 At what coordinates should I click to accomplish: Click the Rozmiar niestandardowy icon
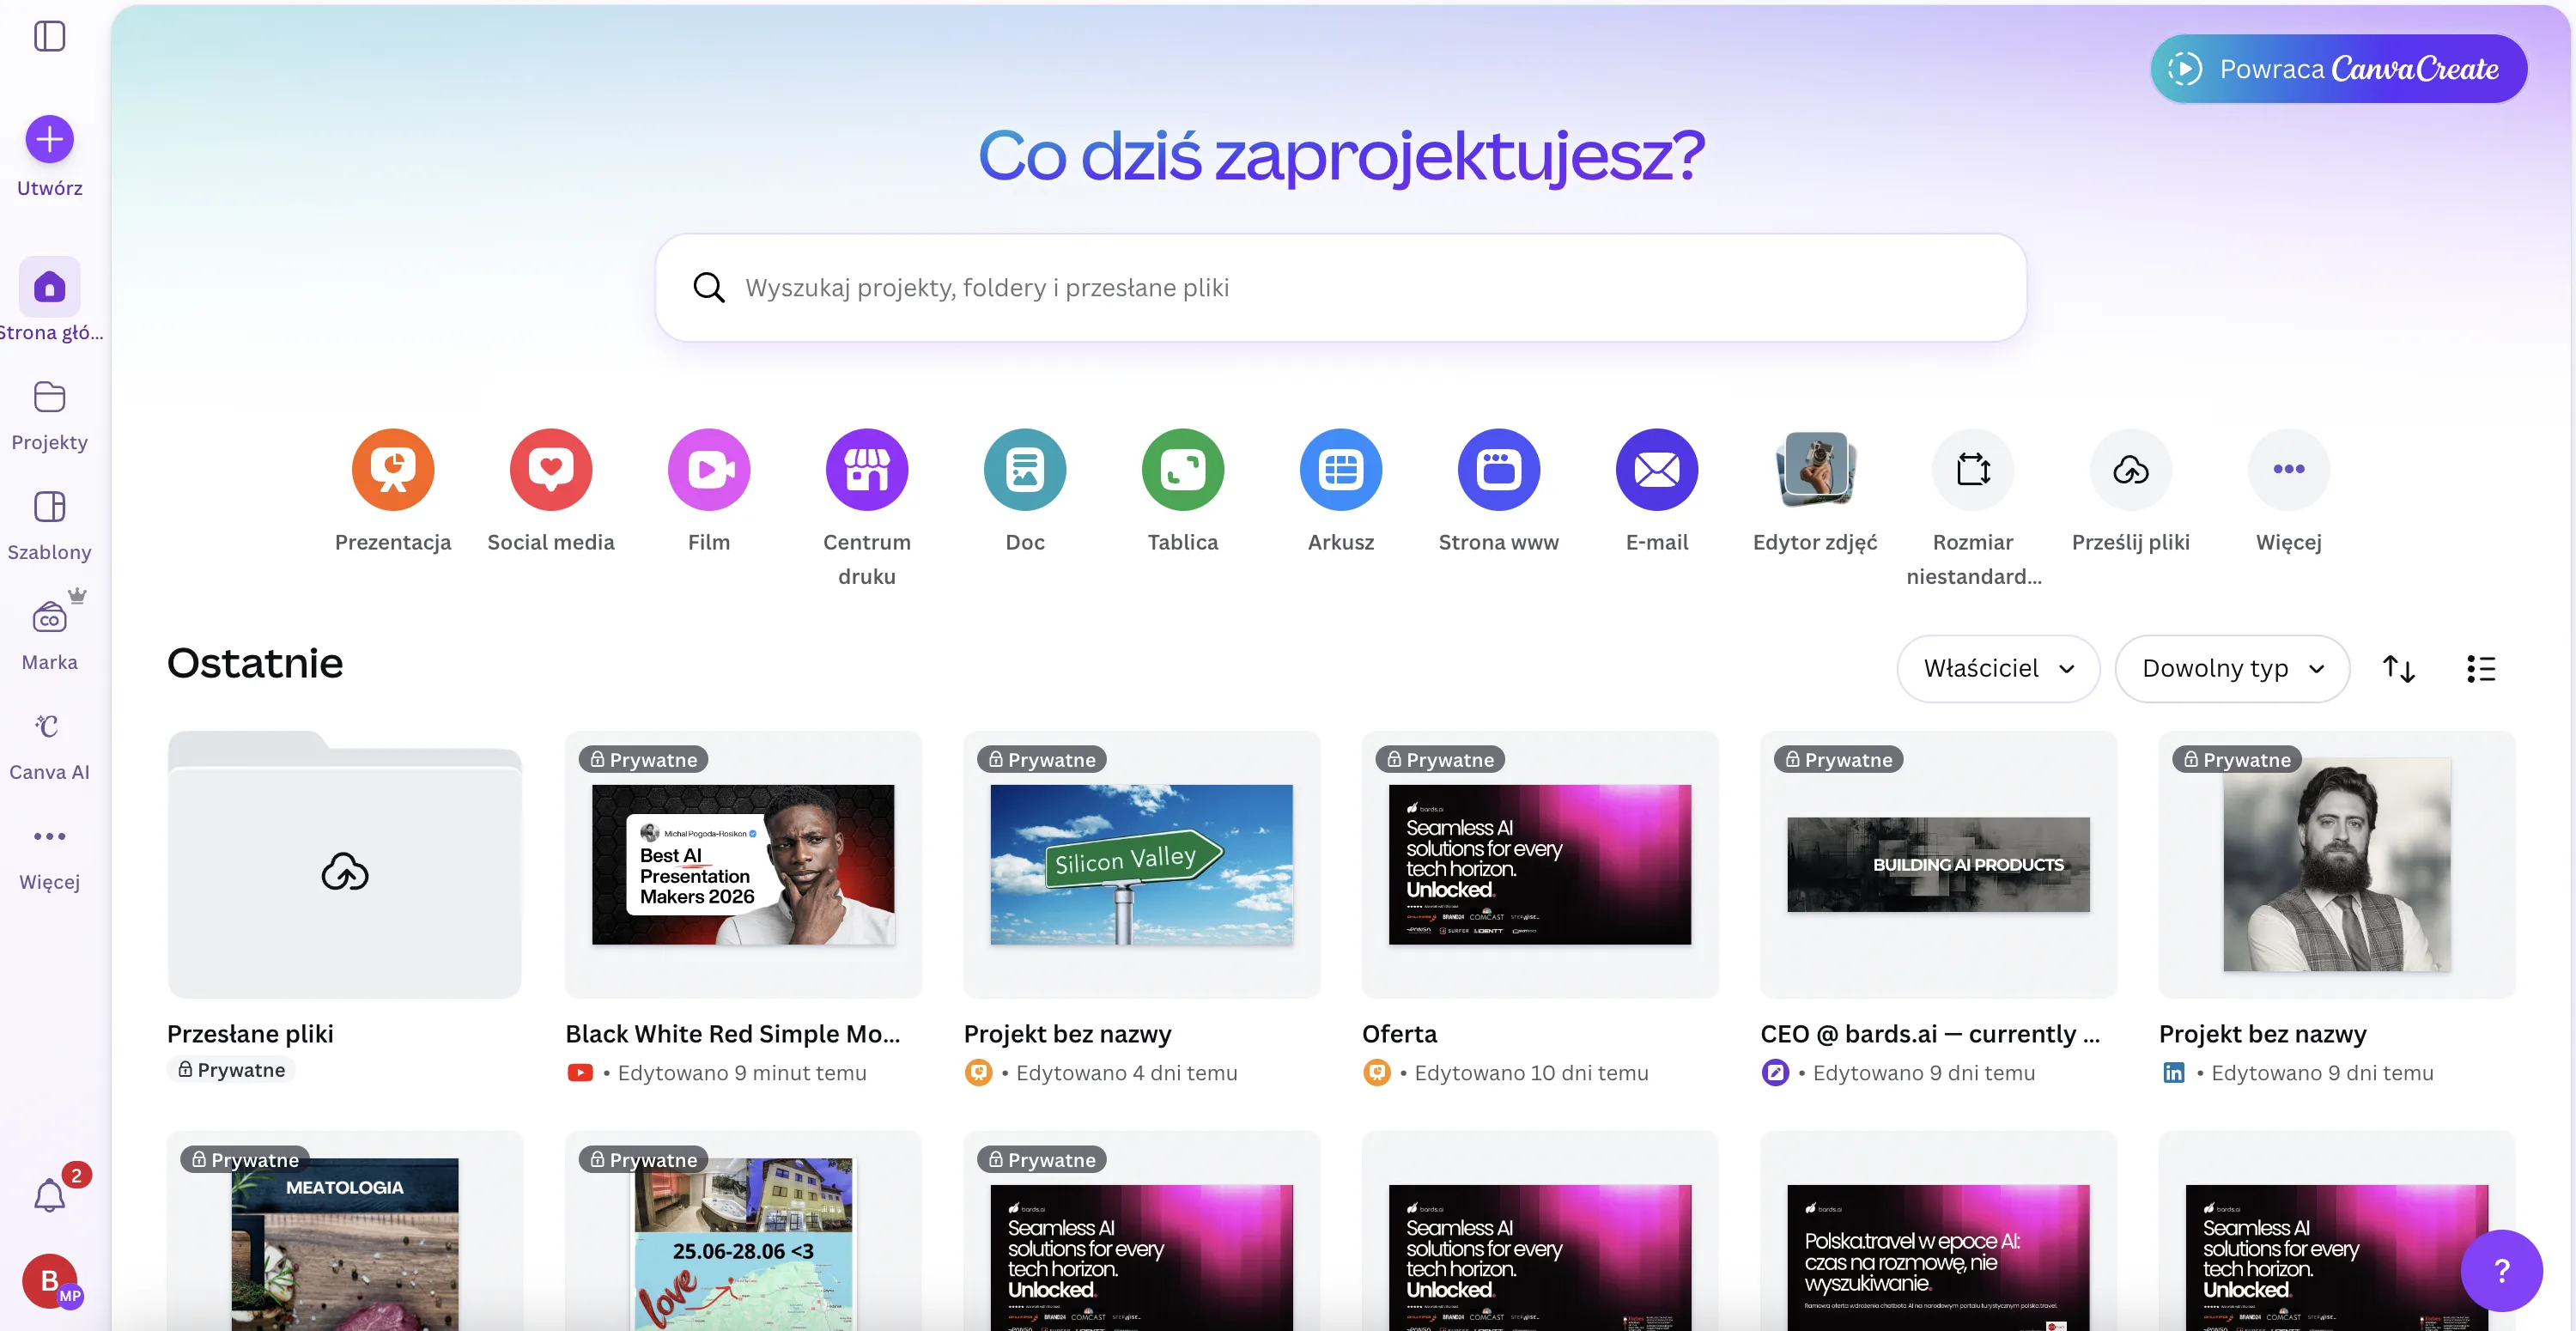[x=1973, y=470]
